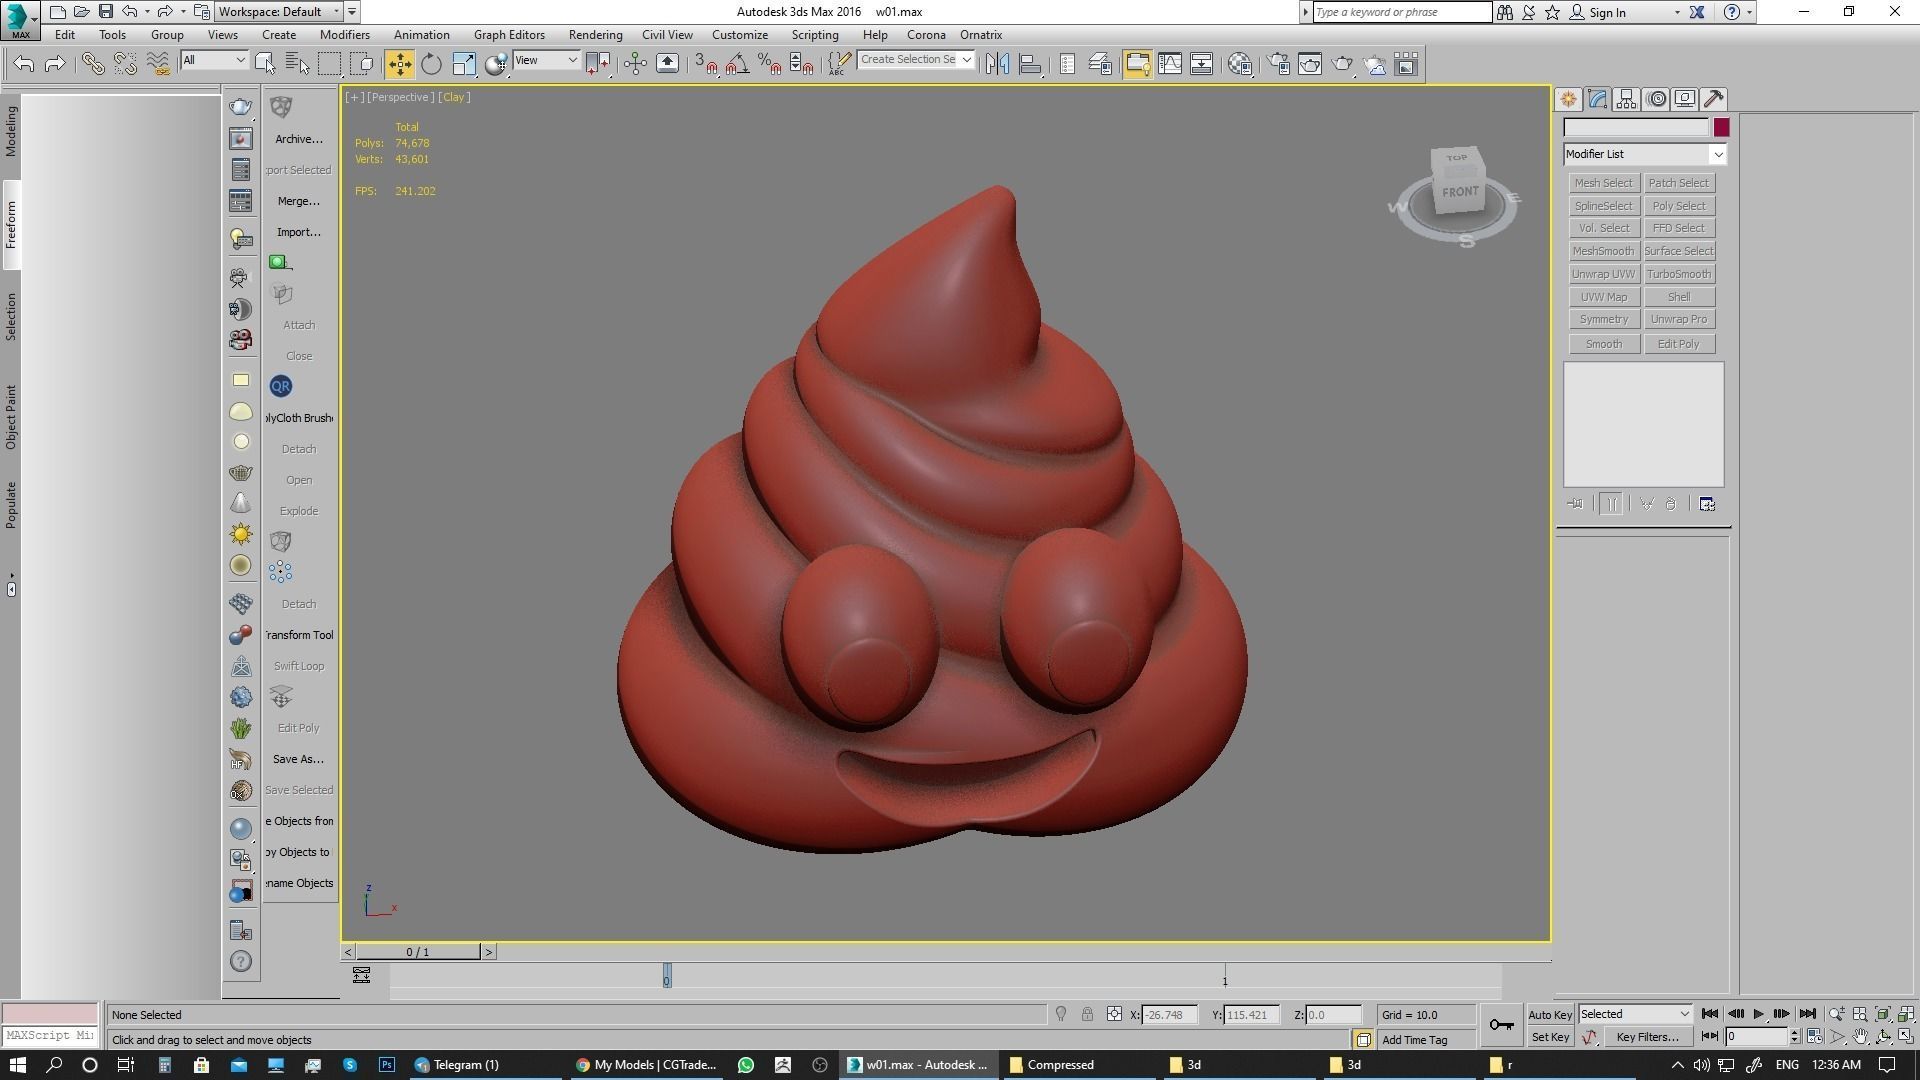Image resolution: width=1920 pixels, height=1080 pixels.
Task: Click the object name input field
Action: tap(1636, 127)
